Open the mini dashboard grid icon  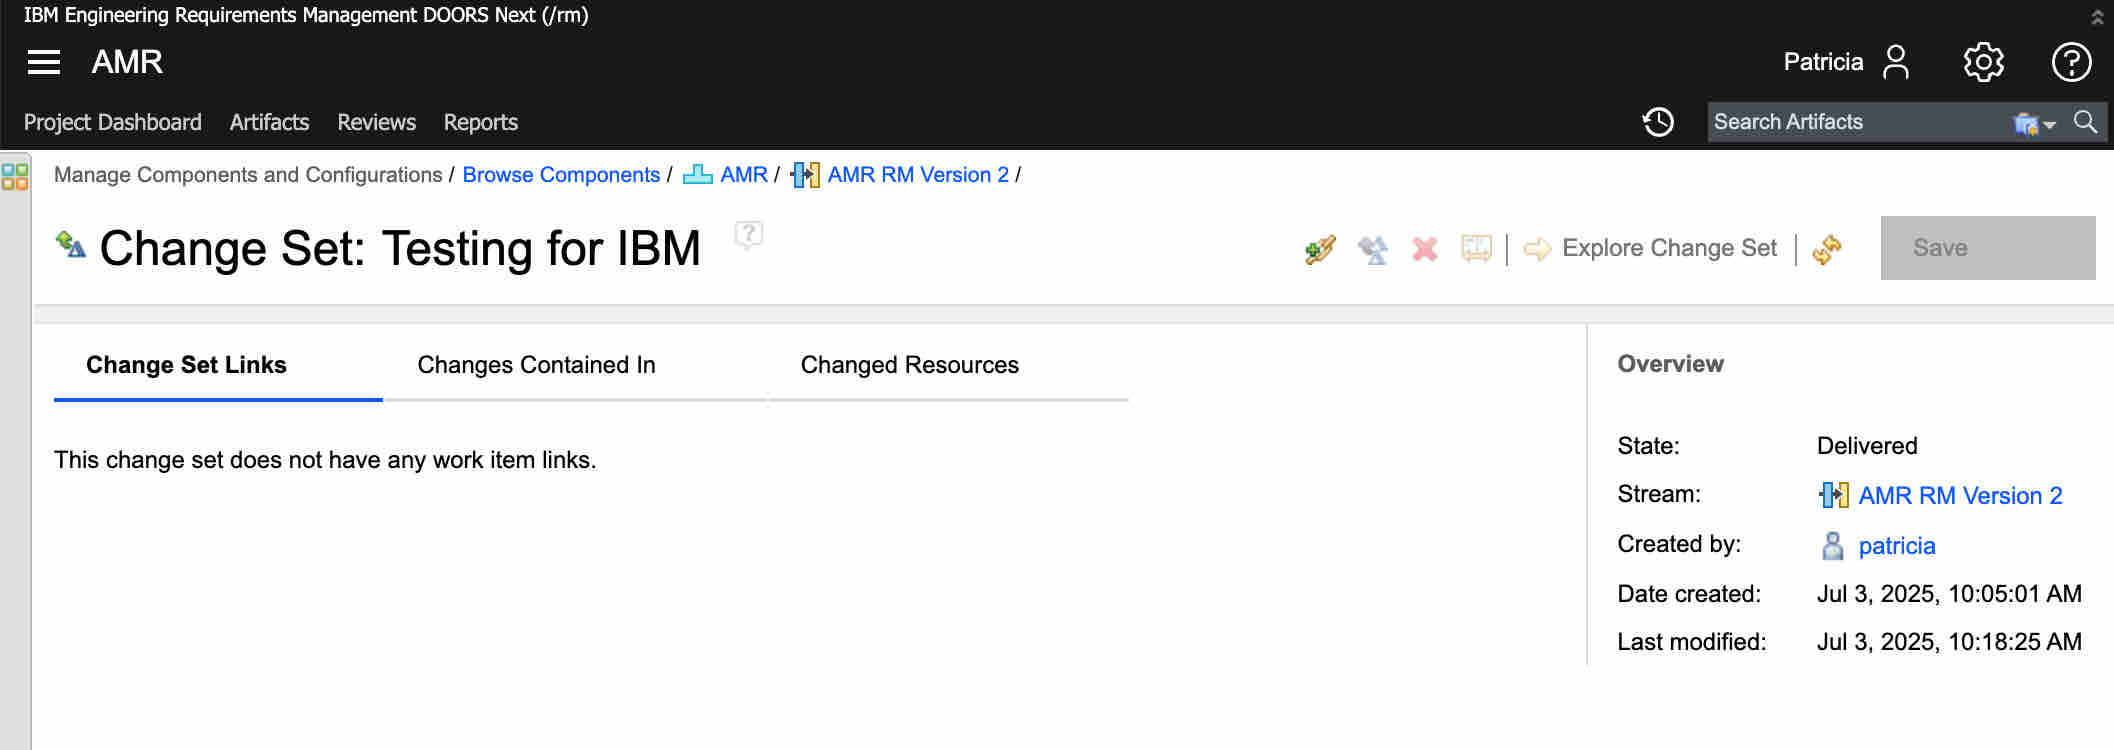15,177
